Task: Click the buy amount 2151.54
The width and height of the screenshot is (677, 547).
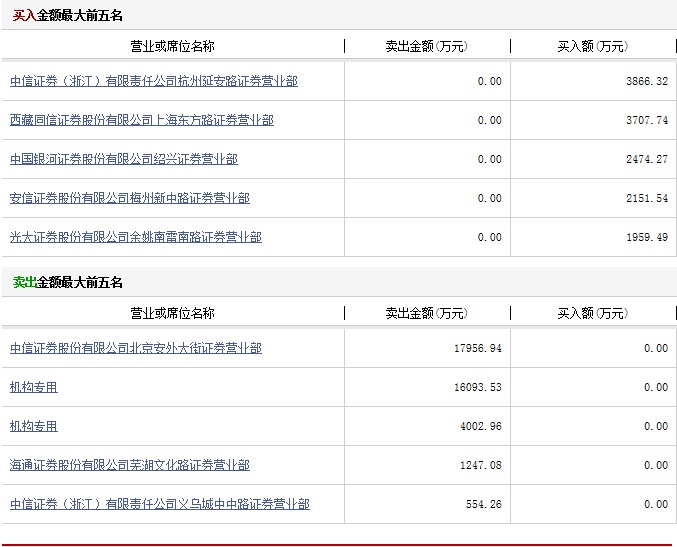Action: pos(647,198)
